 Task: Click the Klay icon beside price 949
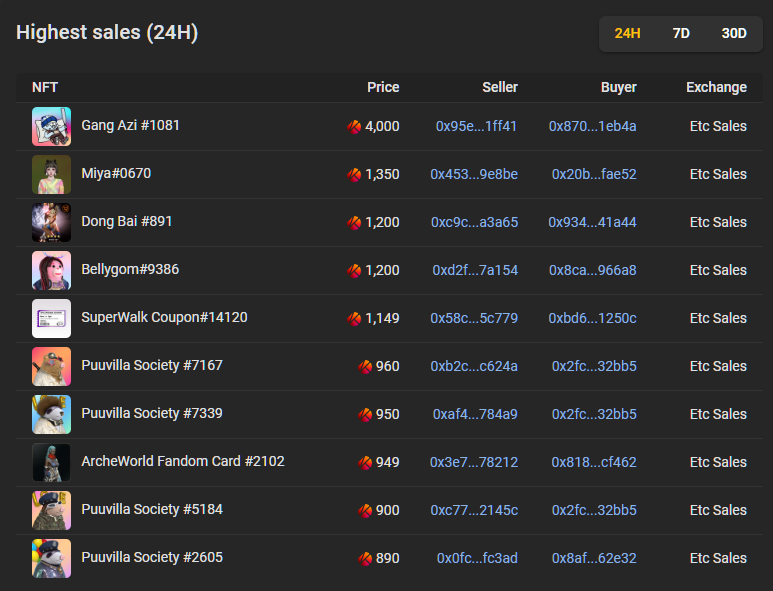point(365,462)
